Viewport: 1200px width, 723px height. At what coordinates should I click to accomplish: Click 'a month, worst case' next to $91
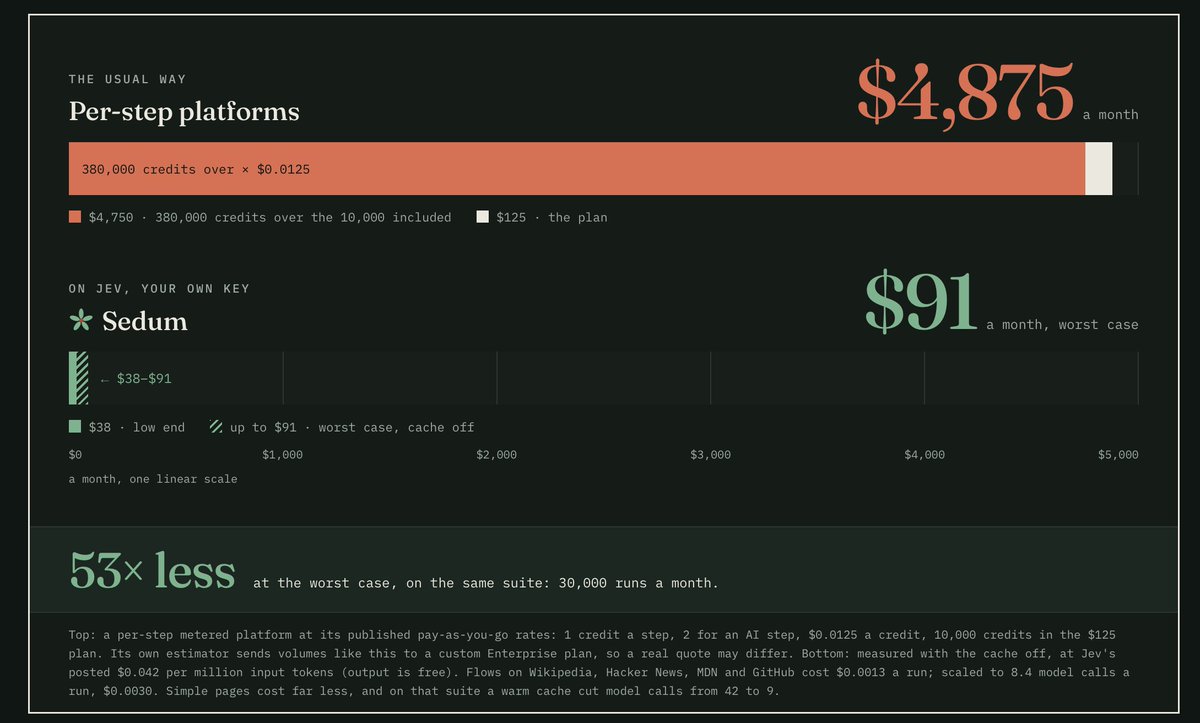click(1062, 324)
